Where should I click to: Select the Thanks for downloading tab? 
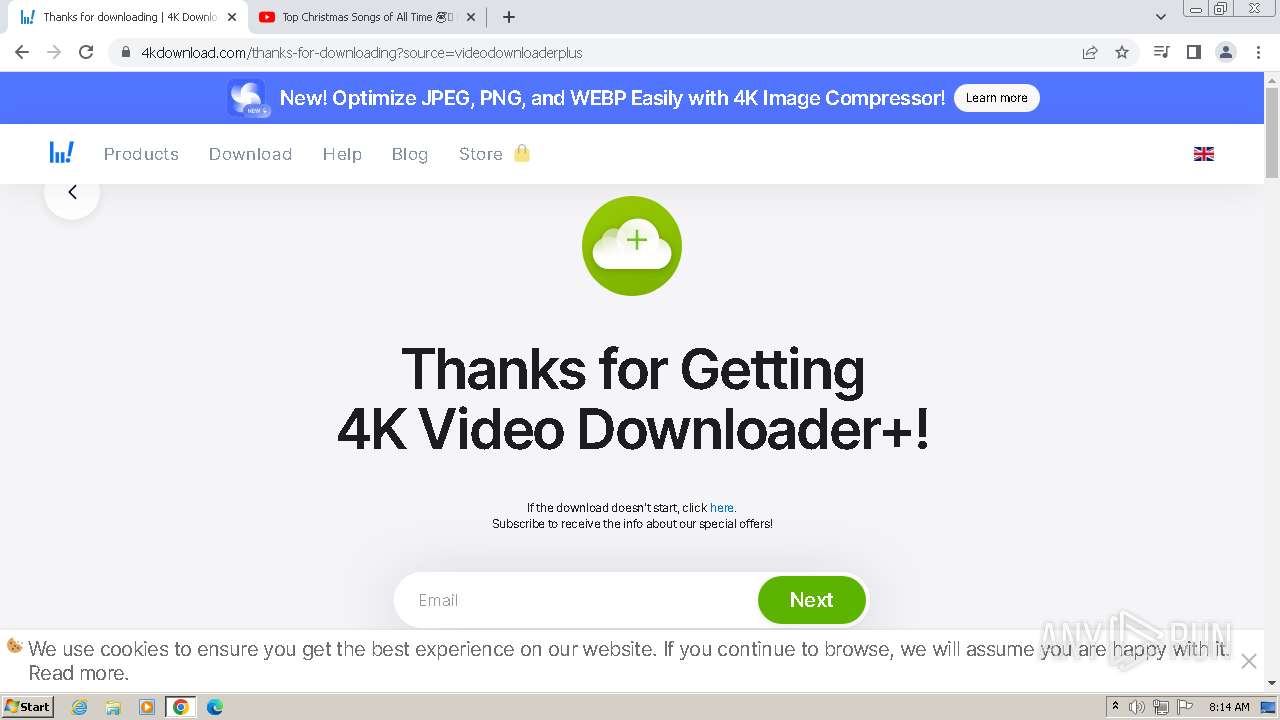click(128, 17)
